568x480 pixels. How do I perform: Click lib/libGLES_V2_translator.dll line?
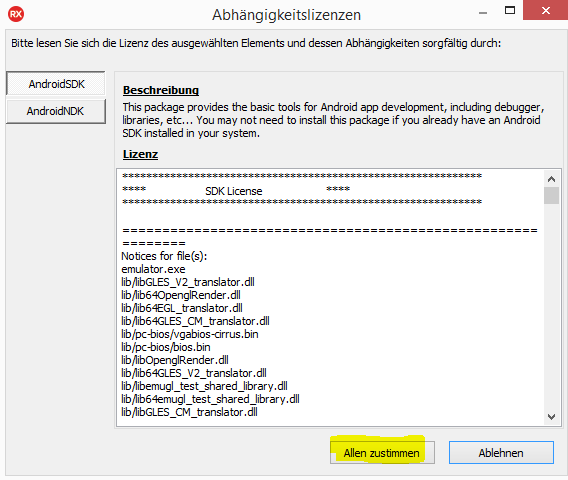click(x=188, y=282)
